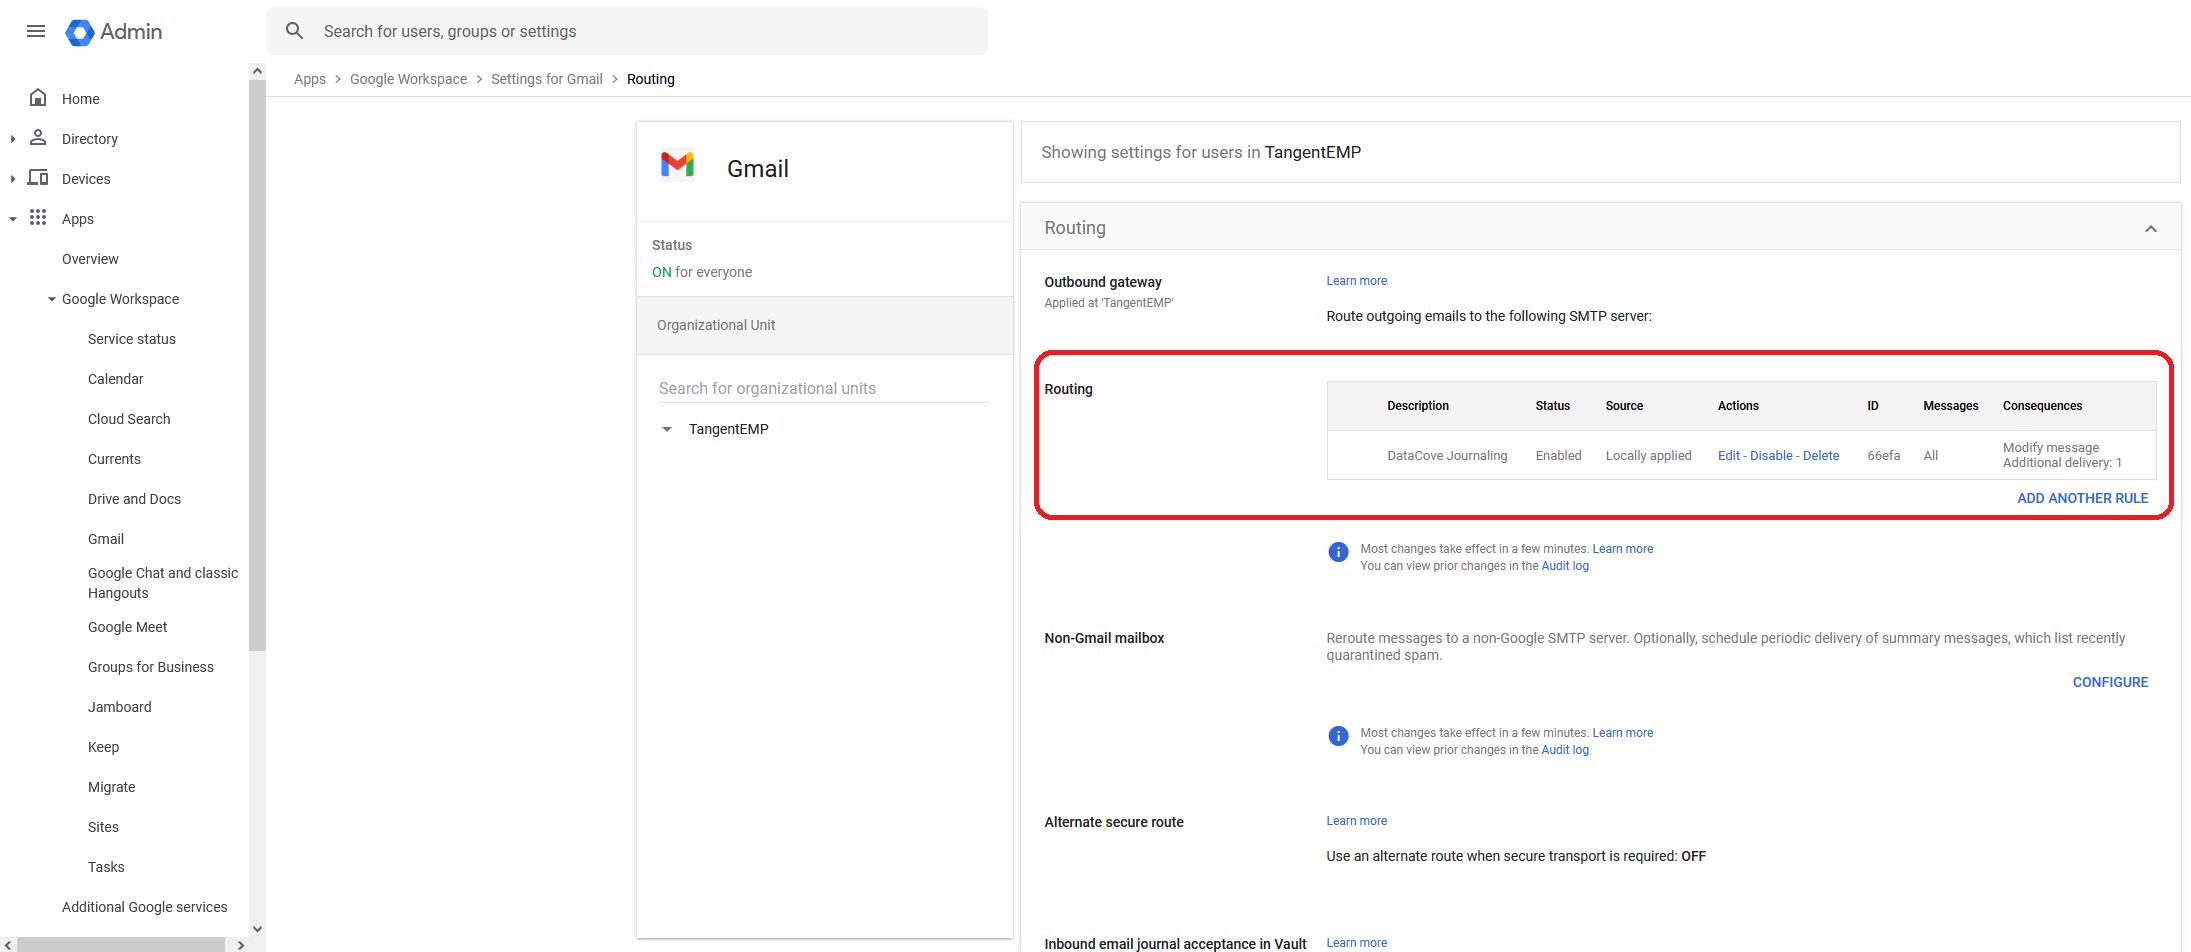Click the Gmail logo icon
The width and height of the screenshot is (2191, 952).
(x=677, y=165)
